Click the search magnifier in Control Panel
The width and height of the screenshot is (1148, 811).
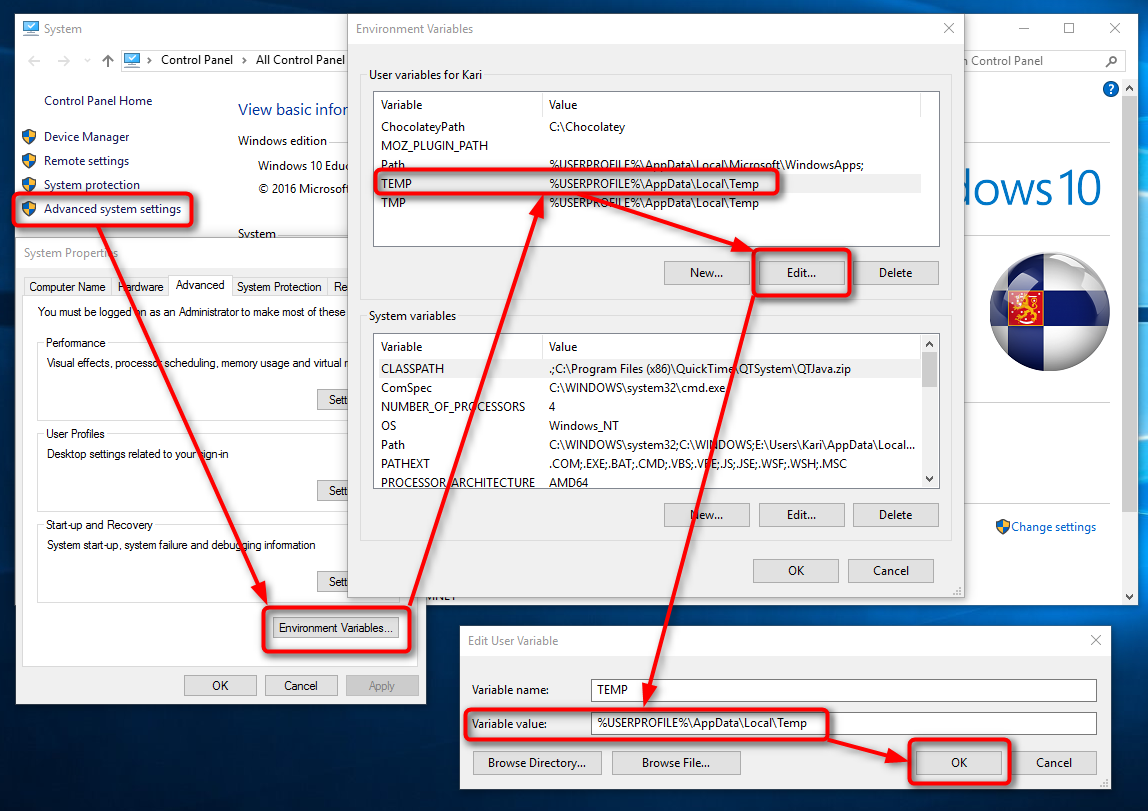(1111, 61)
